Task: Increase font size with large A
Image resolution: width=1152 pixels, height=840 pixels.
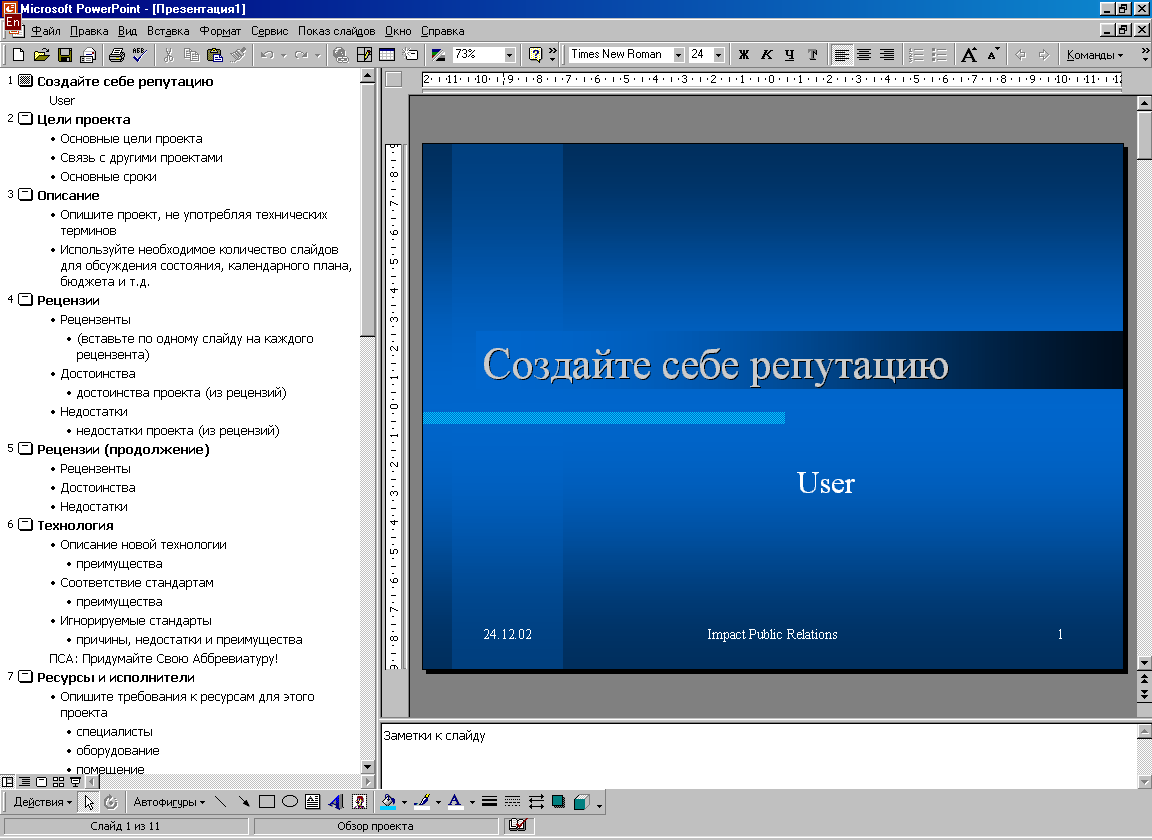Action: [969, 54]
